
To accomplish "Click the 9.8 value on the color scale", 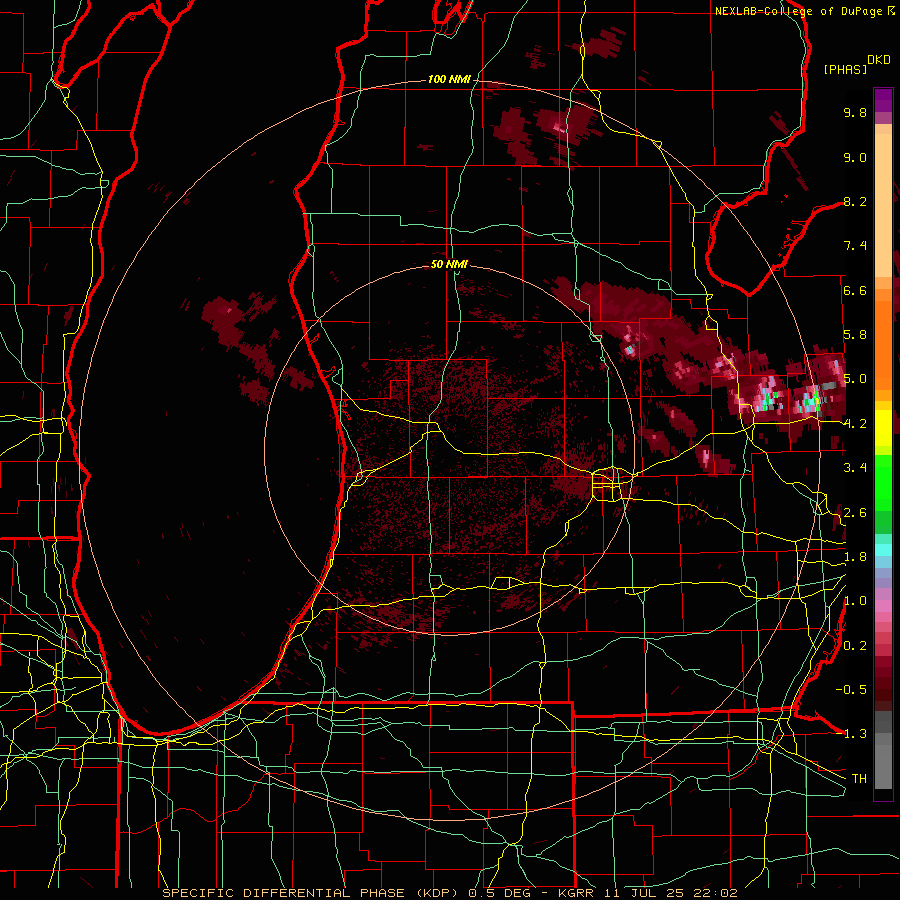I will (x=855, y=112).
